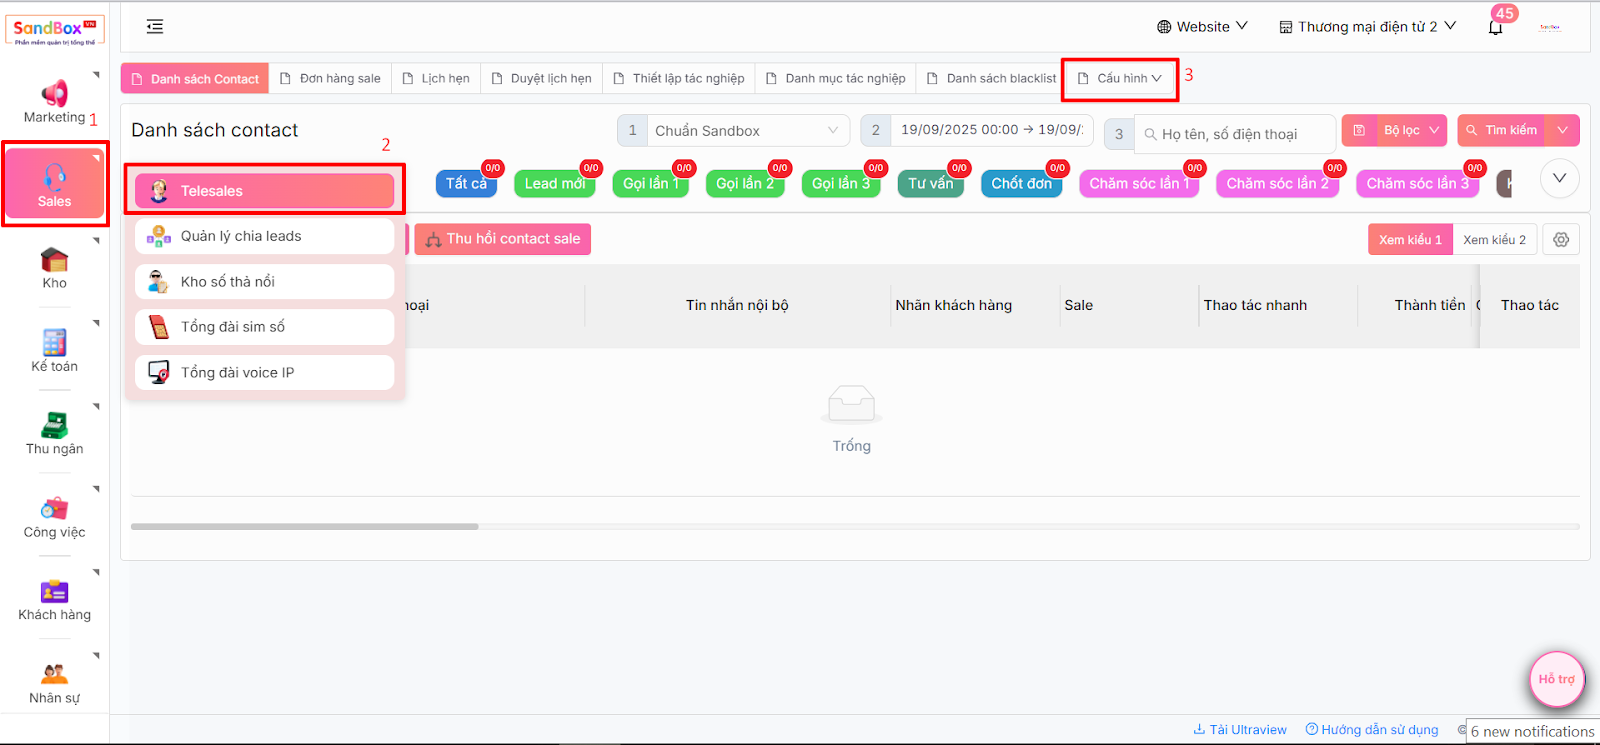Filter by Lead mới status
The width and height of the screenshot is (1600, 745).
tap(554, 184)
